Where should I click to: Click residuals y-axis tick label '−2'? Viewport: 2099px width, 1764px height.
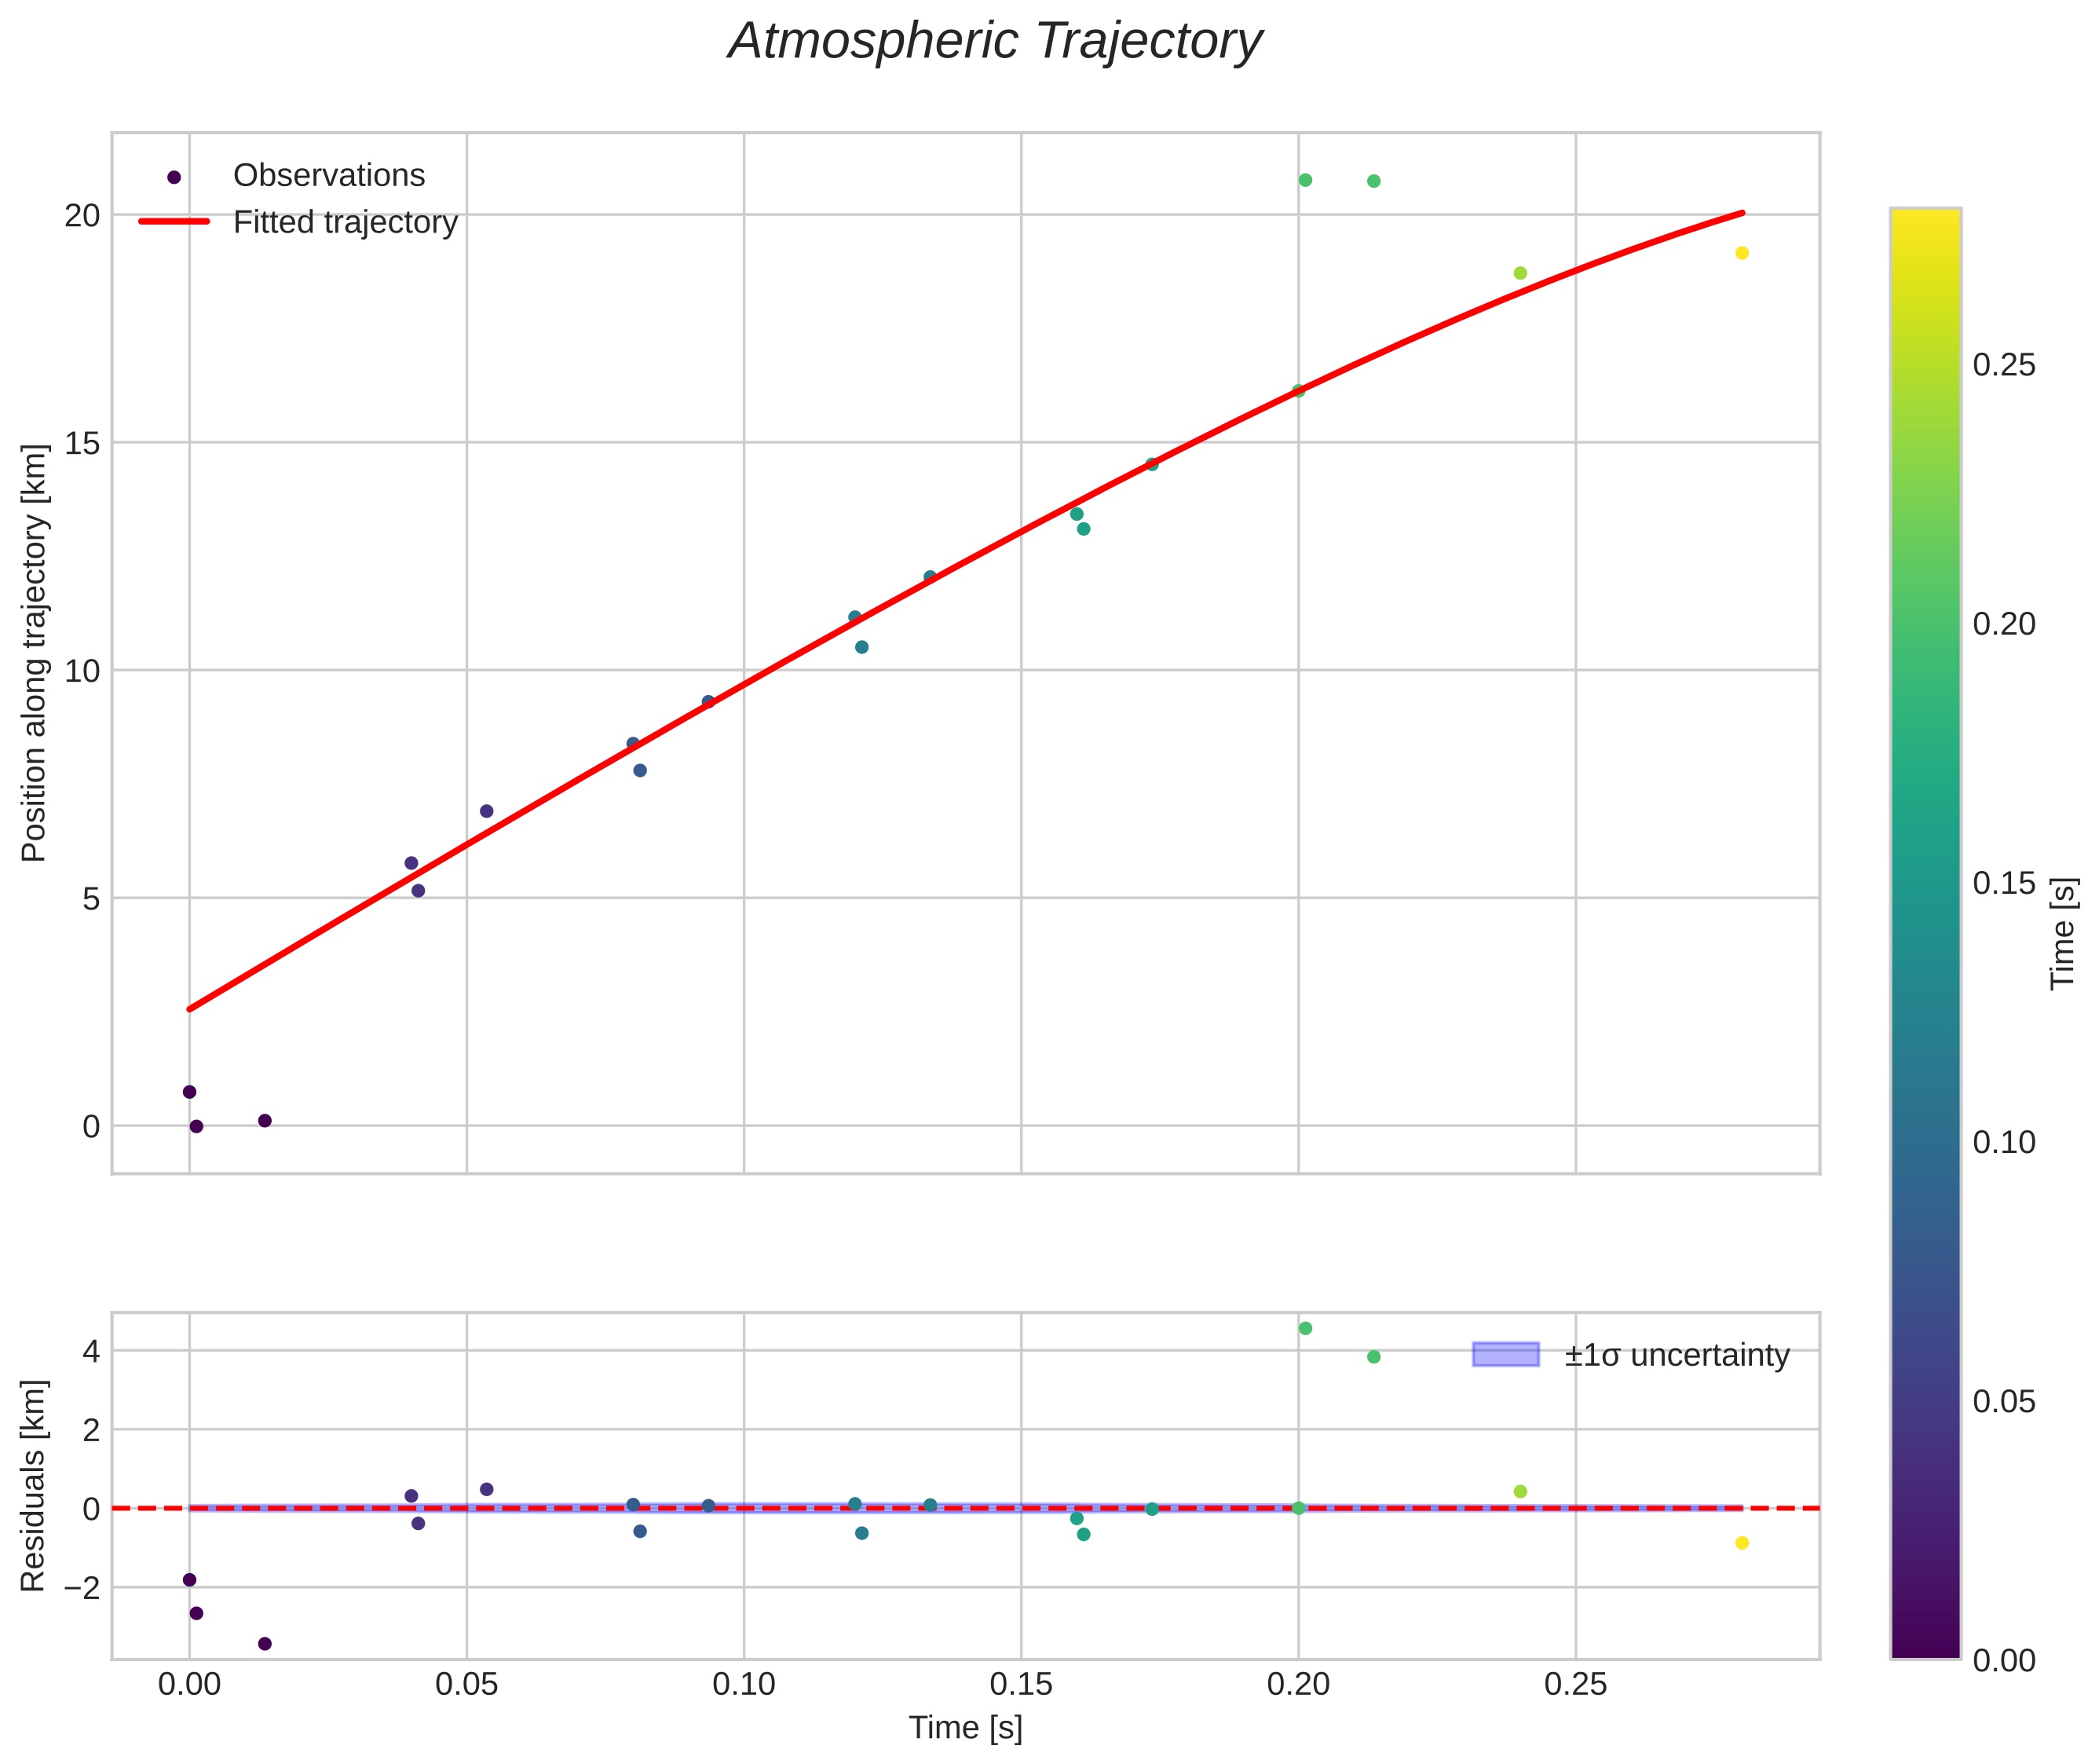point(82,1588)
